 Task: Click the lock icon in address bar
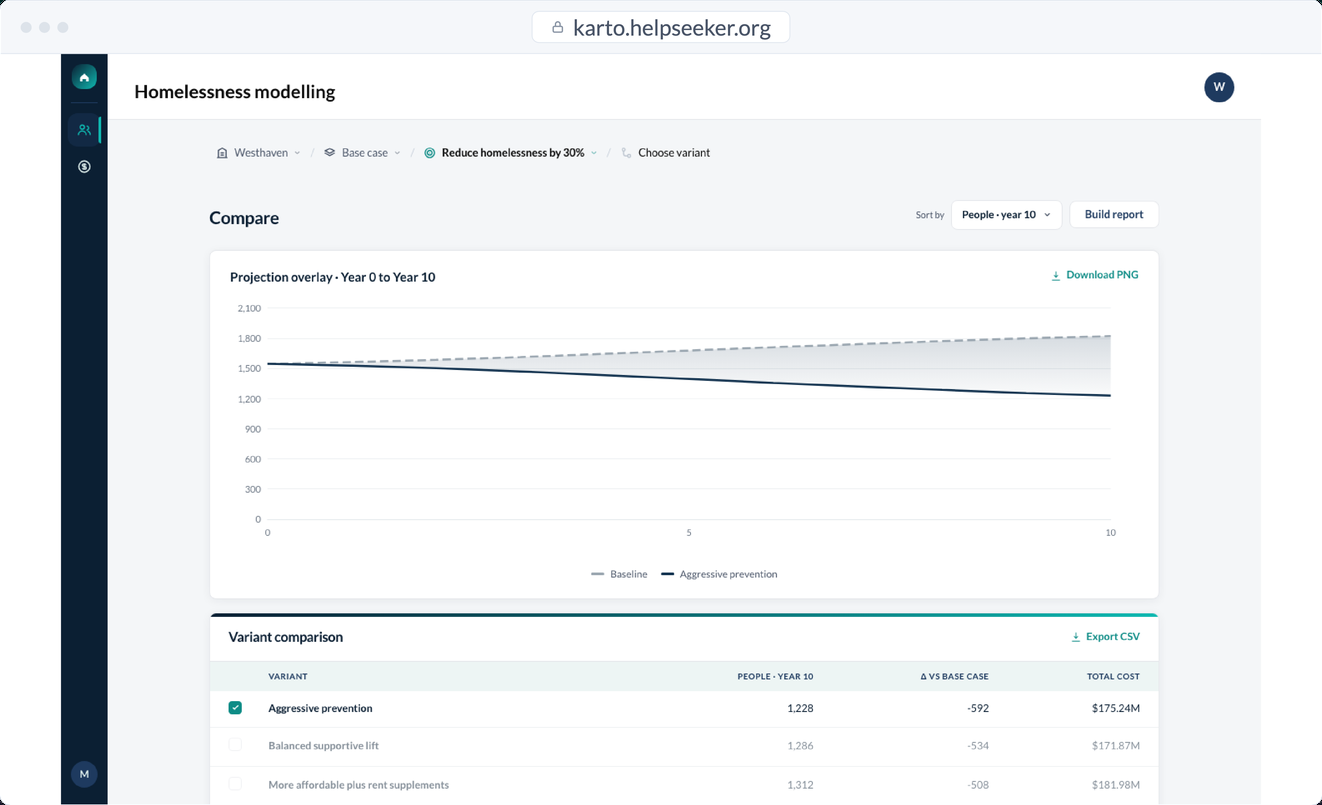[x=558, y=27]
